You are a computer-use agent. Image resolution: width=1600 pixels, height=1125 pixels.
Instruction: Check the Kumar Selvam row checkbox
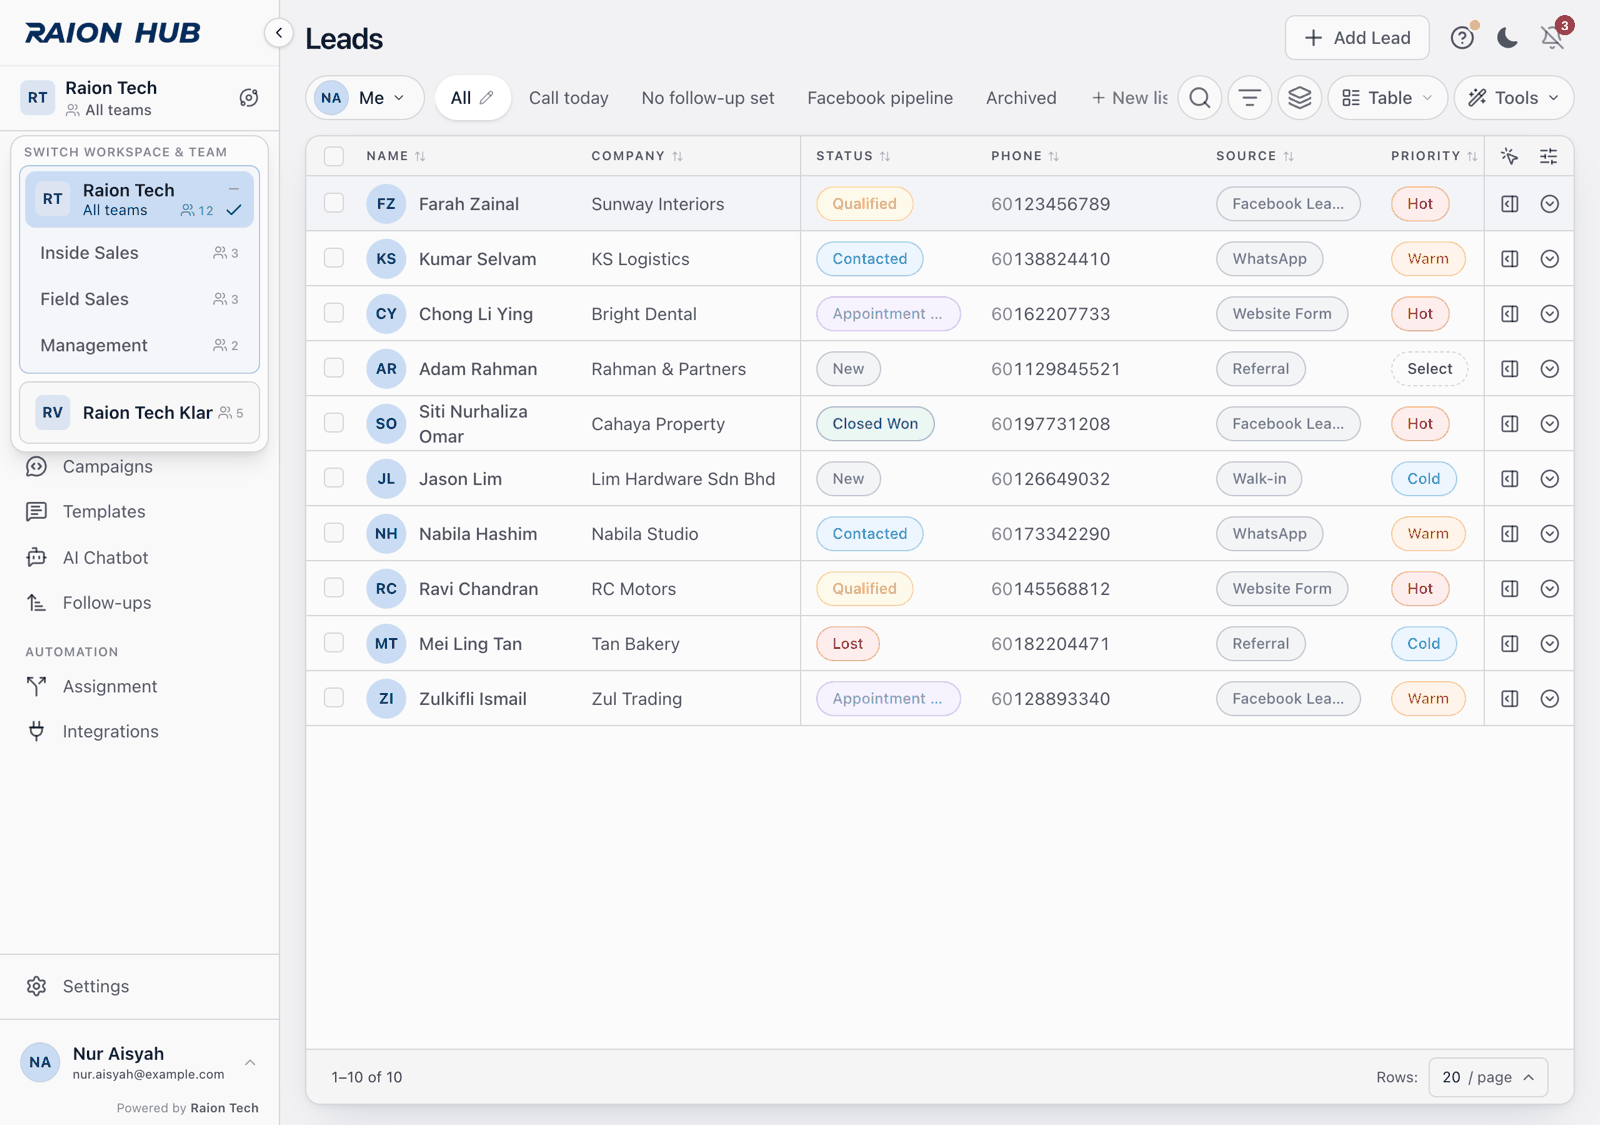click(x=334, y=258)
